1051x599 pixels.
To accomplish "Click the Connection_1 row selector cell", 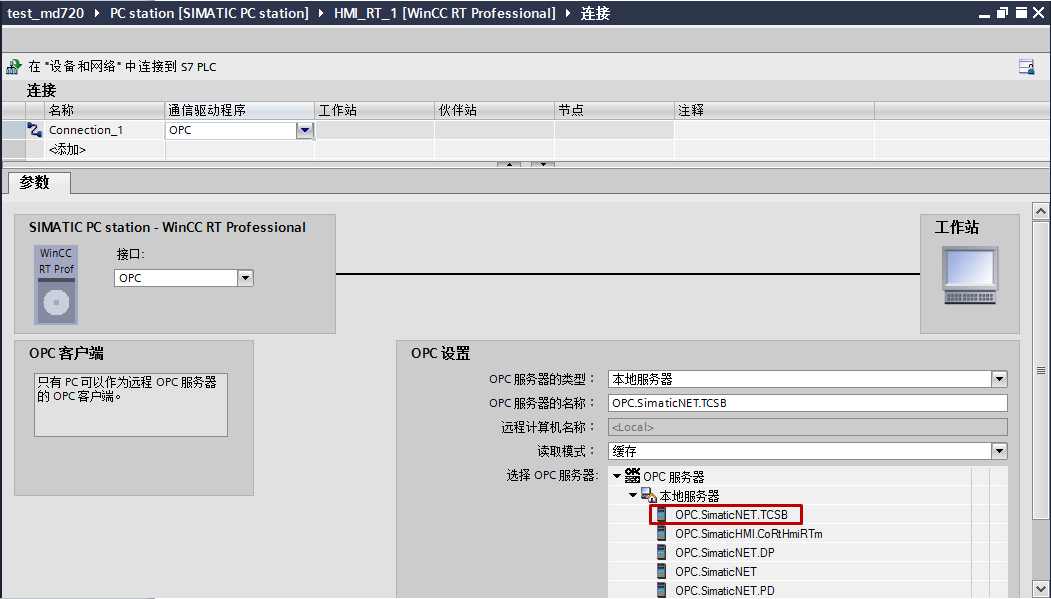I will (x=13, y=130).
